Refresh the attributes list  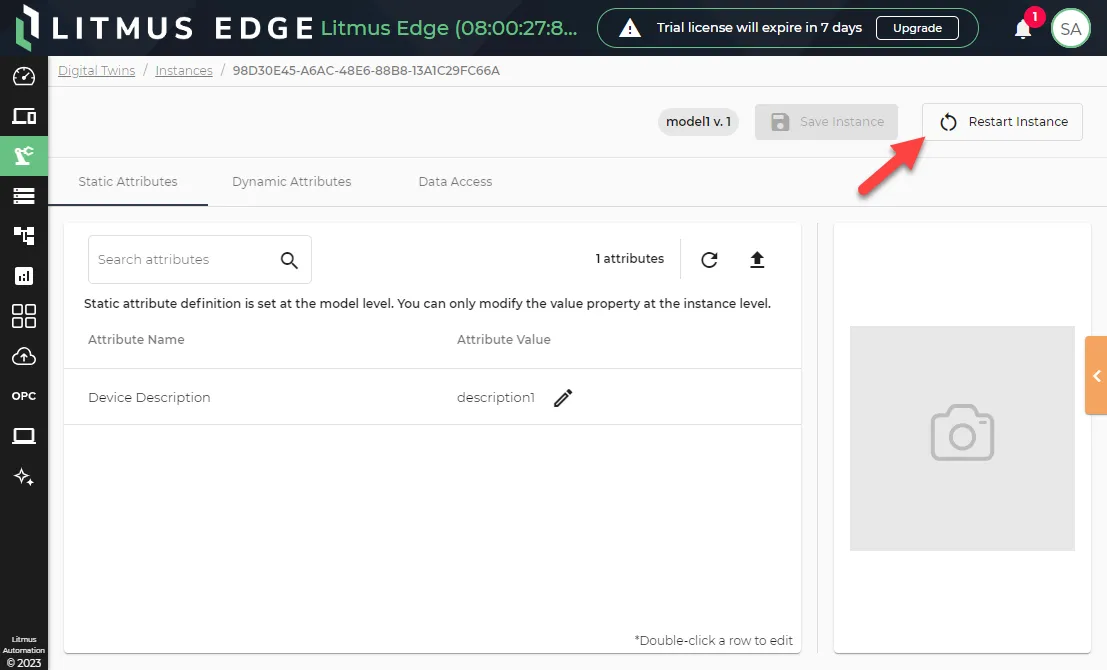click(710, 260)
